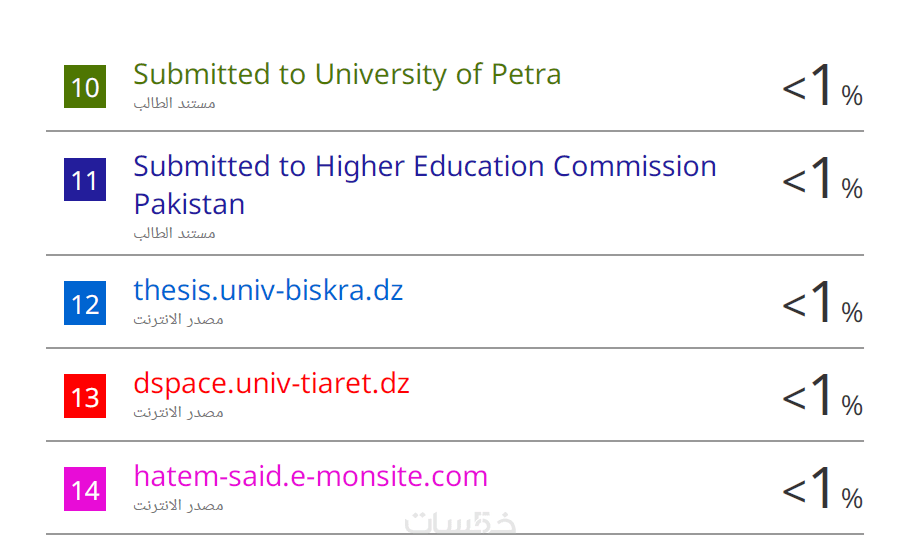Click the <1% value for dspace.univ-tiaret.dz
Screen dimensions: 921x545
click(x=822, y=397)
